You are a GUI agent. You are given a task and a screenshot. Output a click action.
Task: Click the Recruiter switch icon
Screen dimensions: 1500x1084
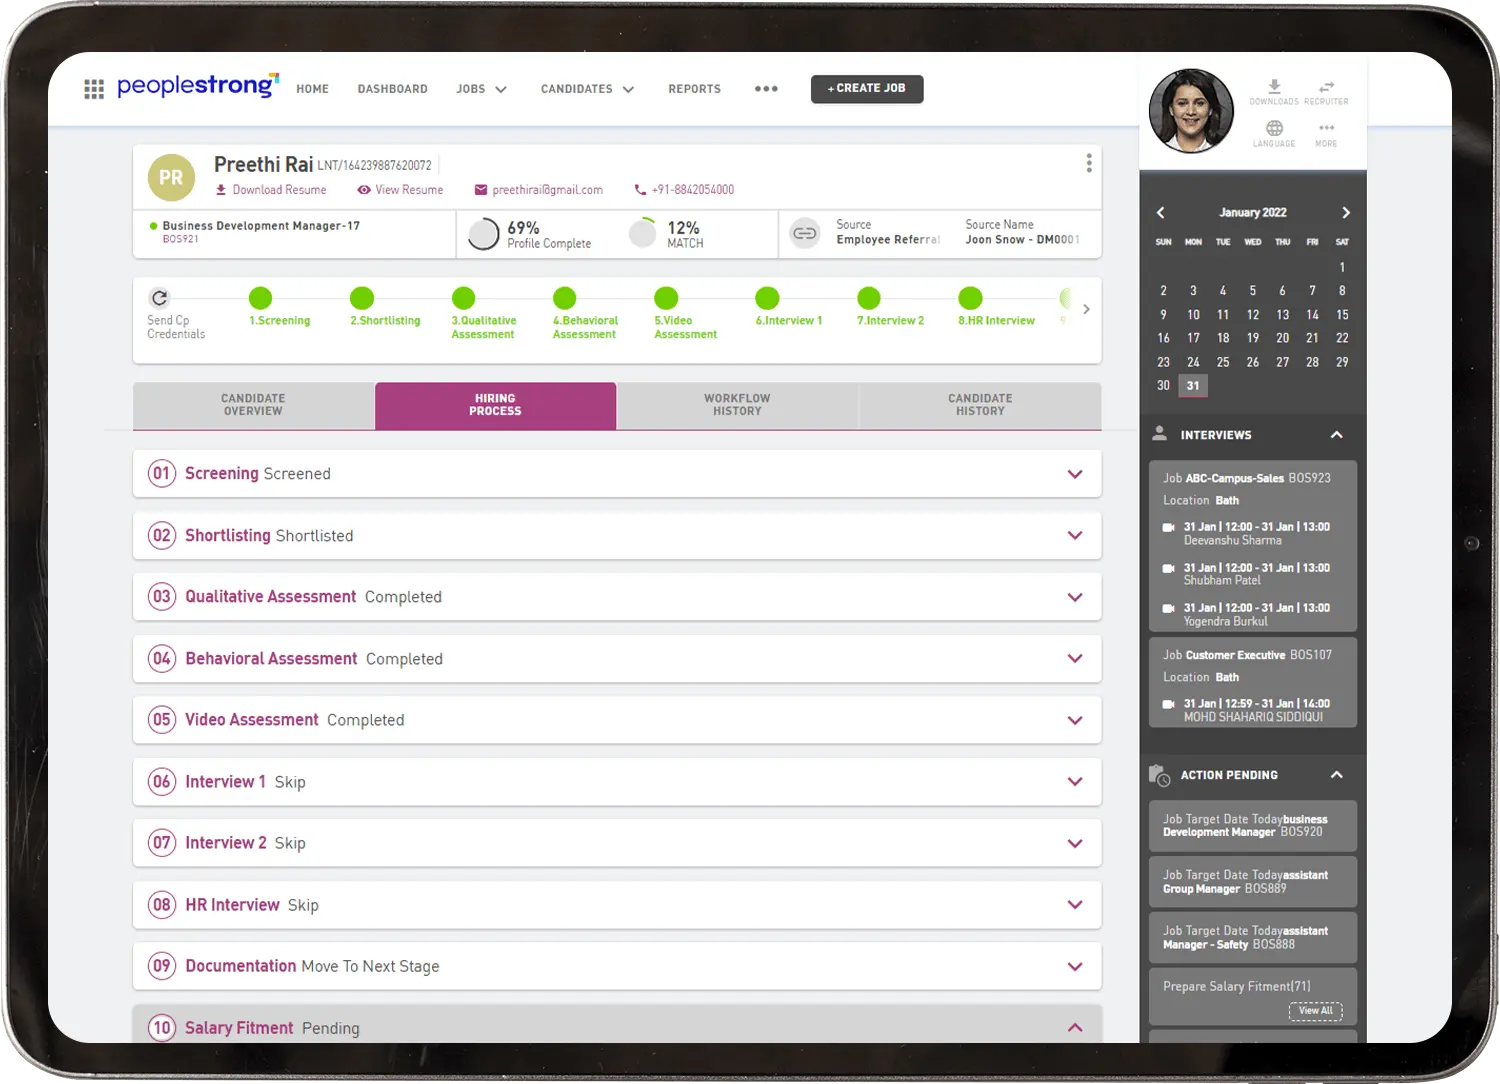click(x=1326, y=87)
